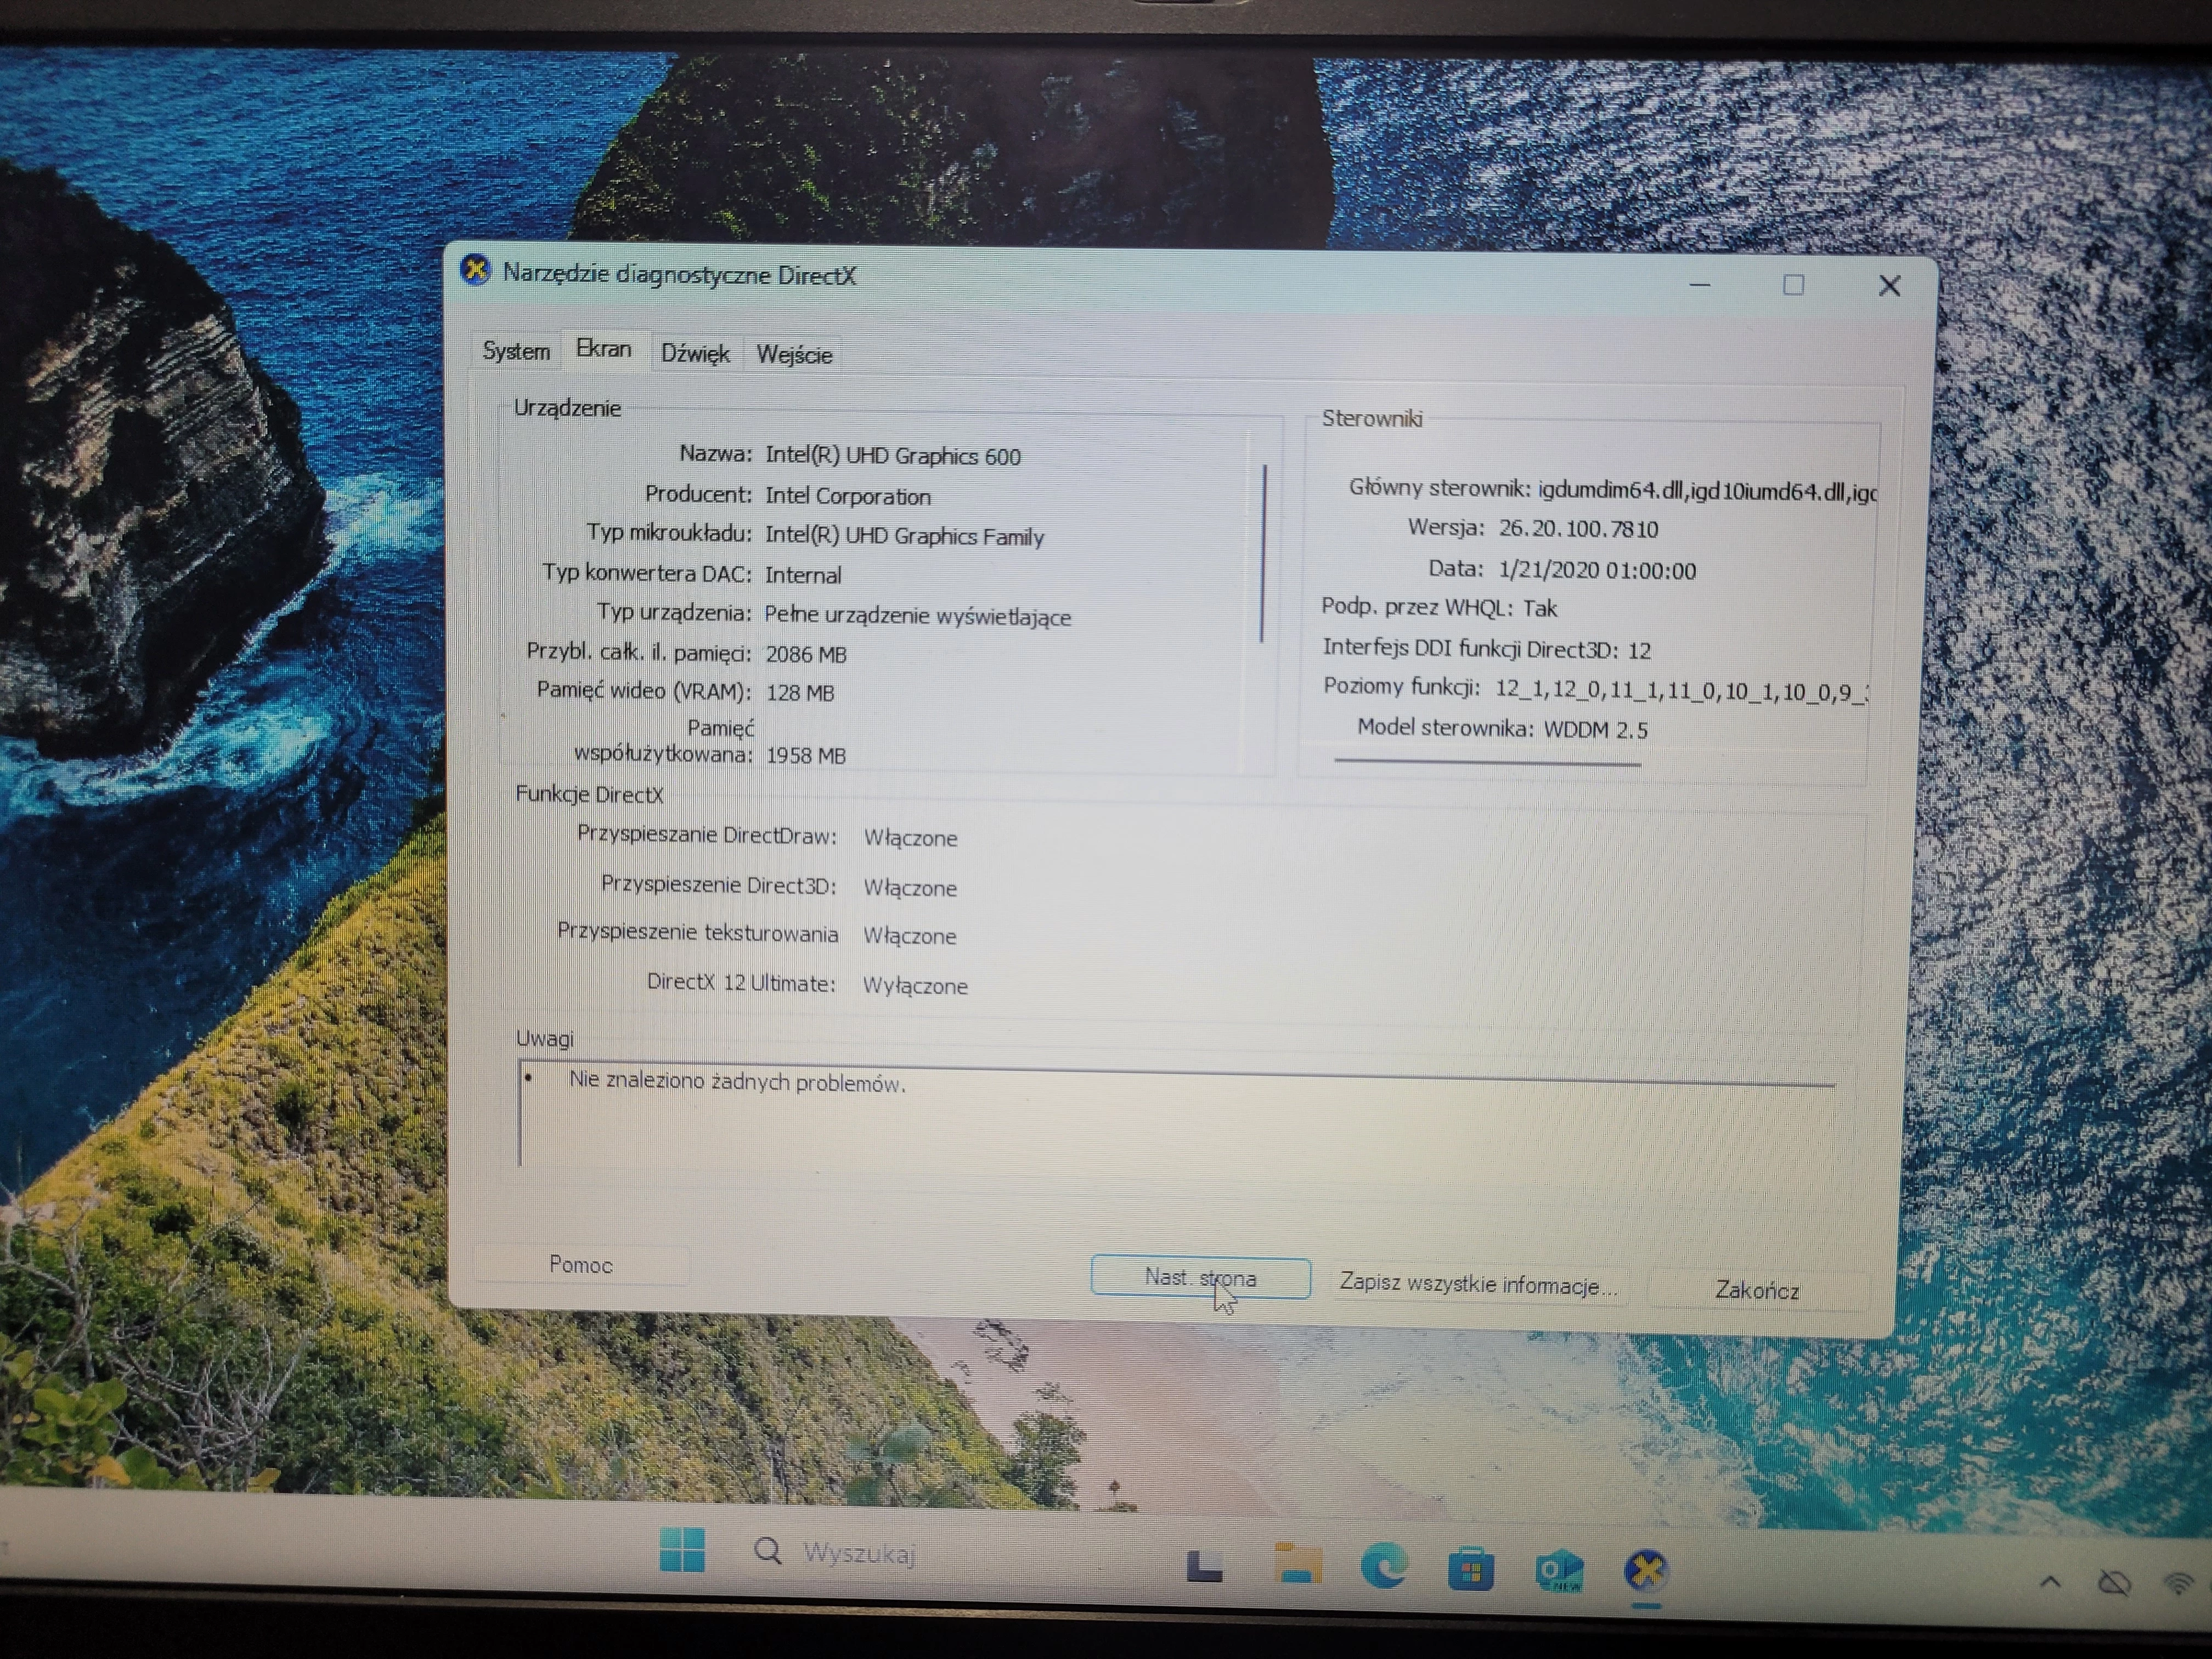Click the Task View taskbar icon
The image size is (2212, 1659).
pyautogui.click(x=1205, y=1566)
